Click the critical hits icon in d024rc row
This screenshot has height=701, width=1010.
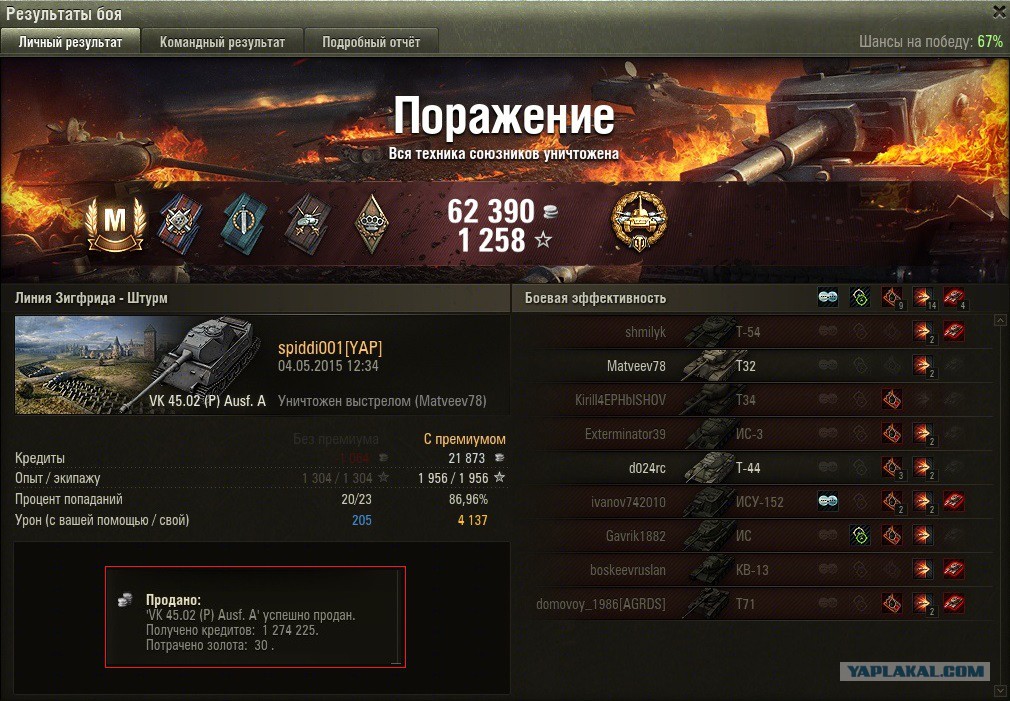892,468
